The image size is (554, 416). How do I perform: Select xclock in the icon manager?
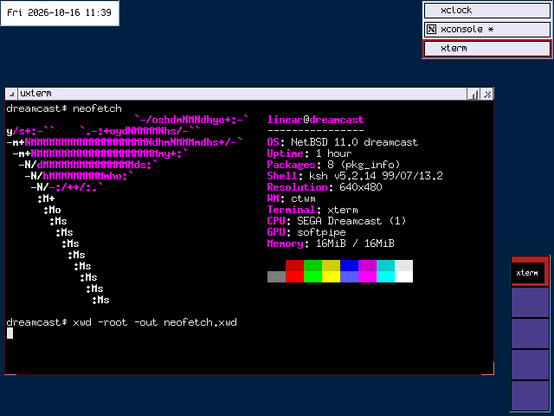(487, 10)
